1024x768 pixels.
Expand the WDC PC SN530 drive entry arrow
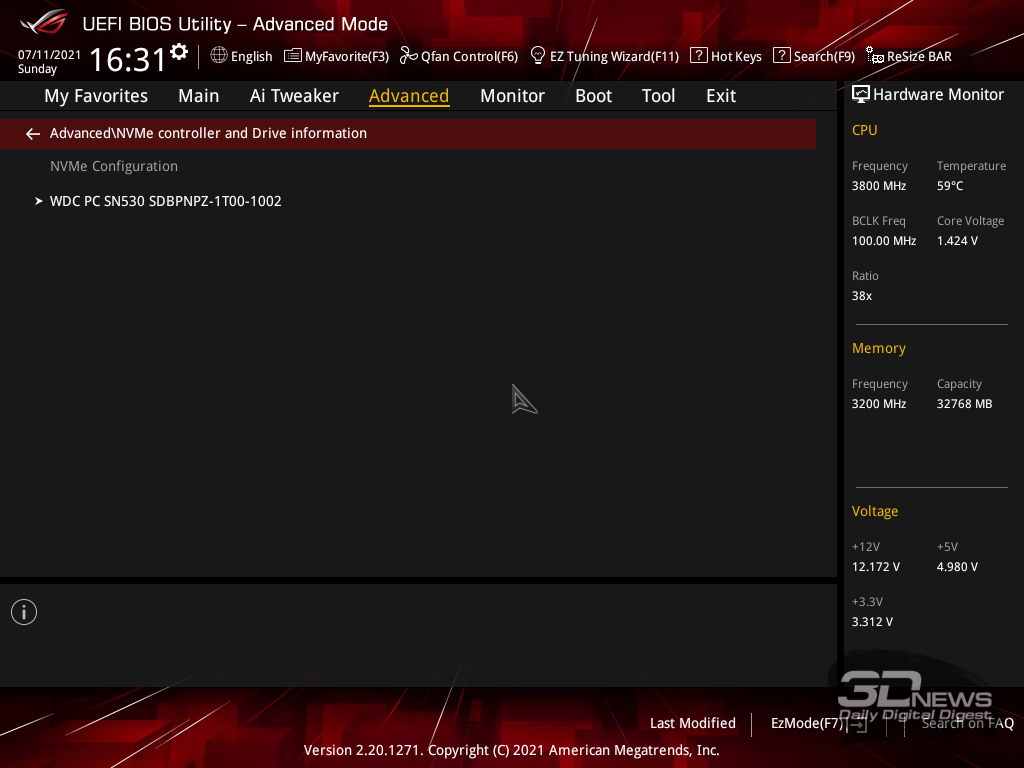(39, 201)
